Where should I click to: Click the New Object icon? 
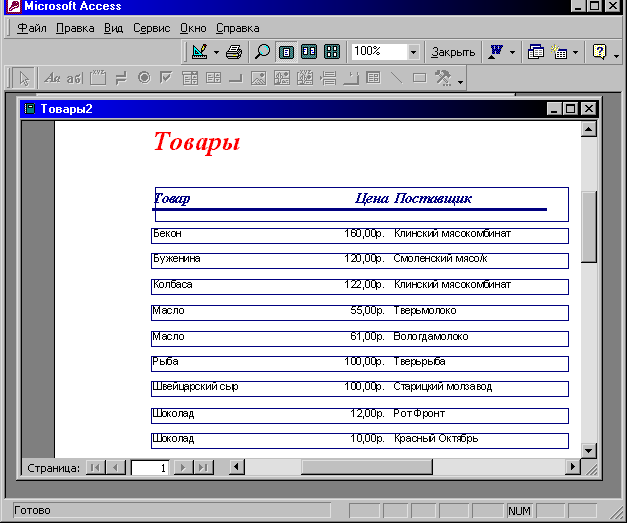(x=559, y=52)
